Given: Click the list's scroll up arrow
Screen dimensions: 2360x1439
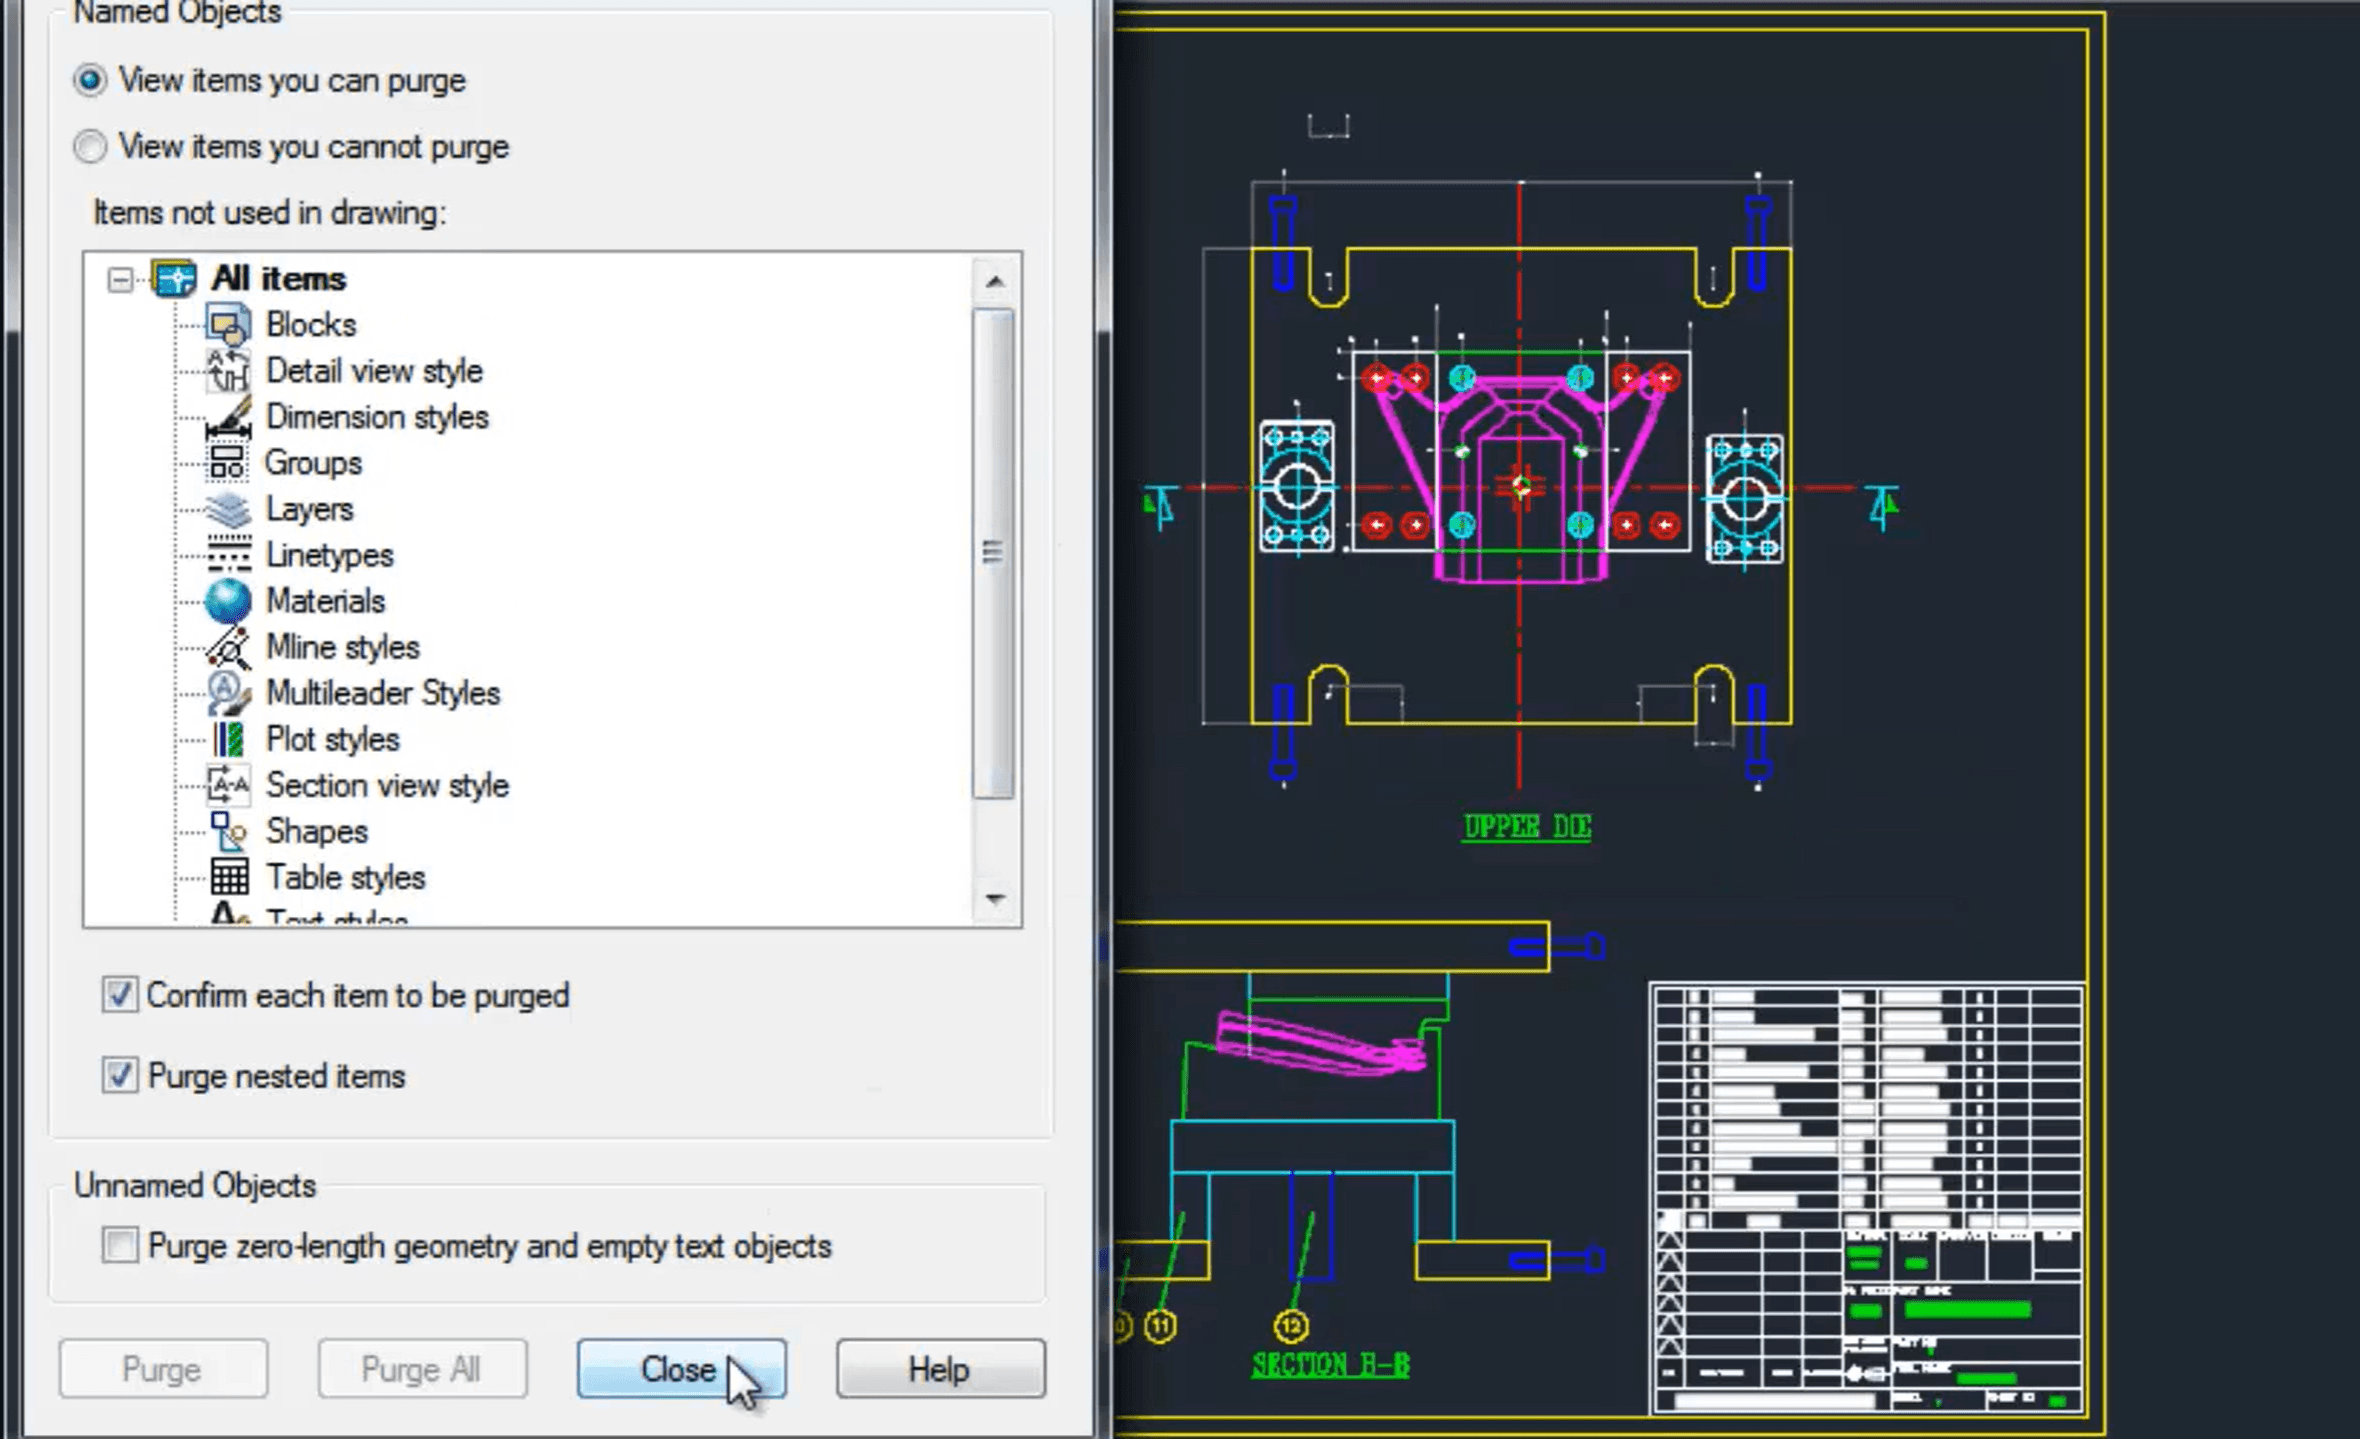Looking at the screenshot, I should (x=994, y=282).
